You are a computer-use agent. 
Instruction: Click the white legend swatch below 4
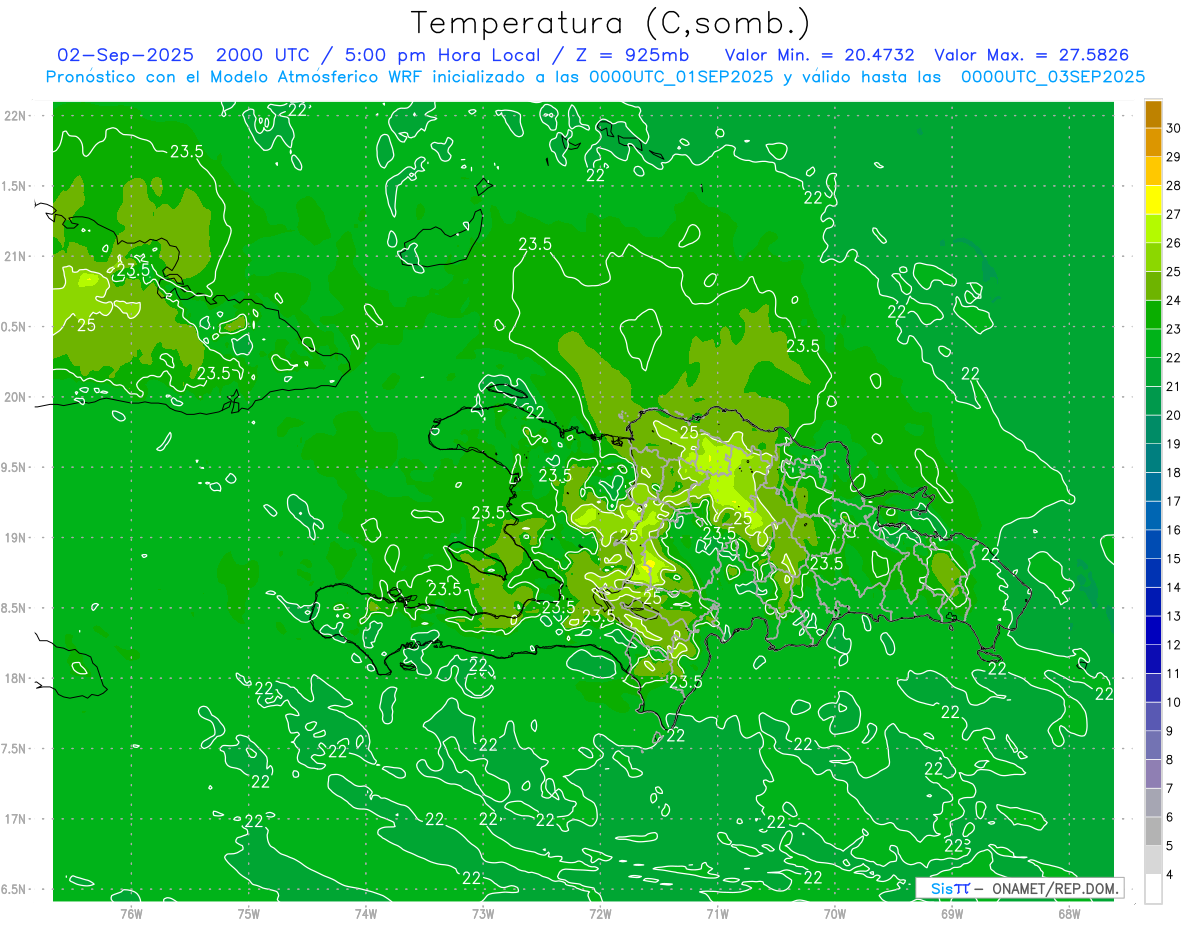[1153, 889]
